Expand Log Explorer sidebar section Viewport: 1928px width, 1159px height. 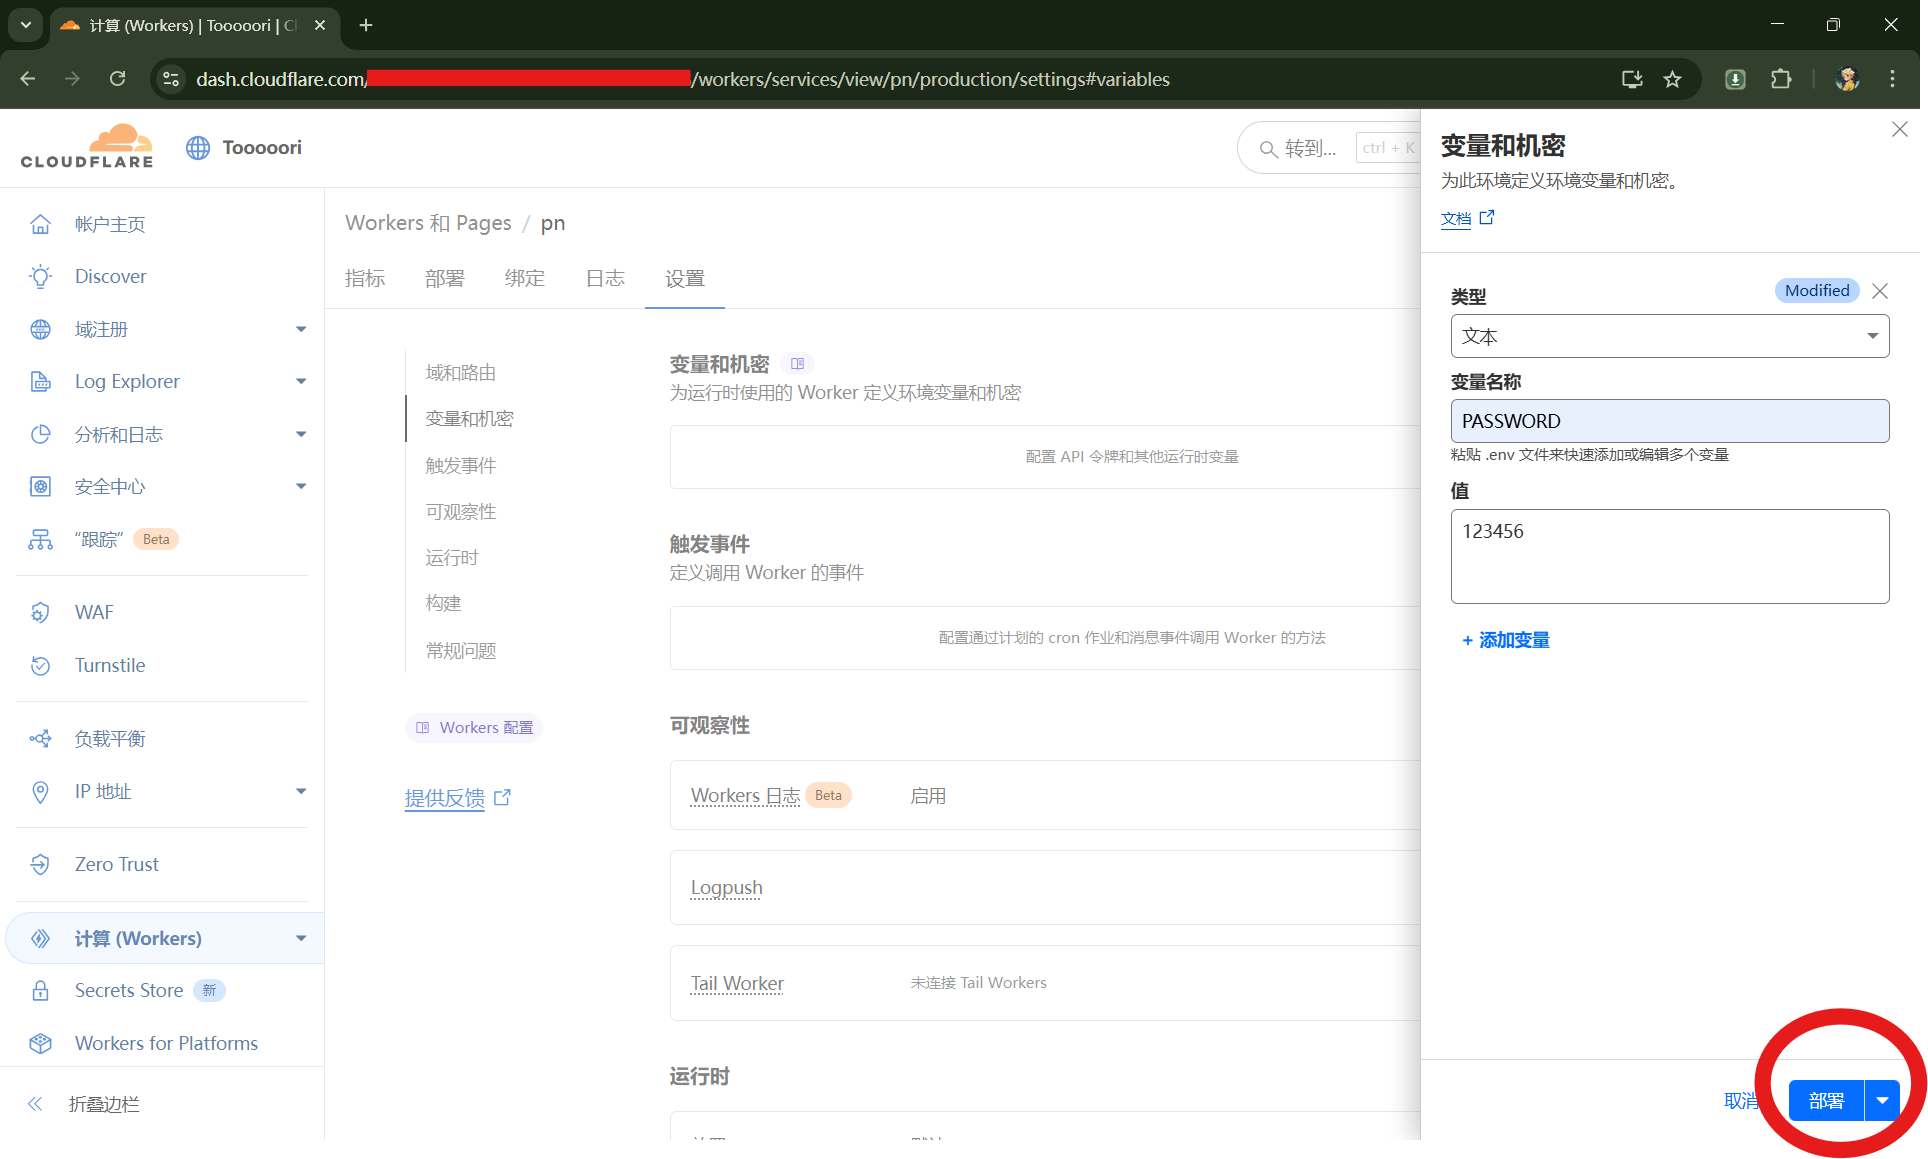pos(300,381)
